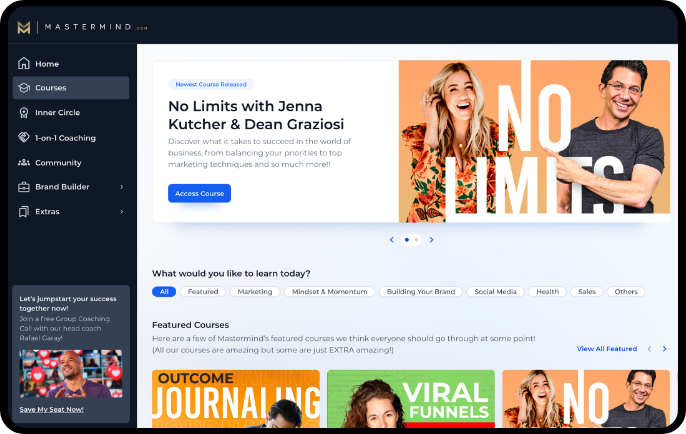Screen dimensions: 686x434
Task: Click the 1-on-1 Coaching handshake icon
Action: click(24, 137)
